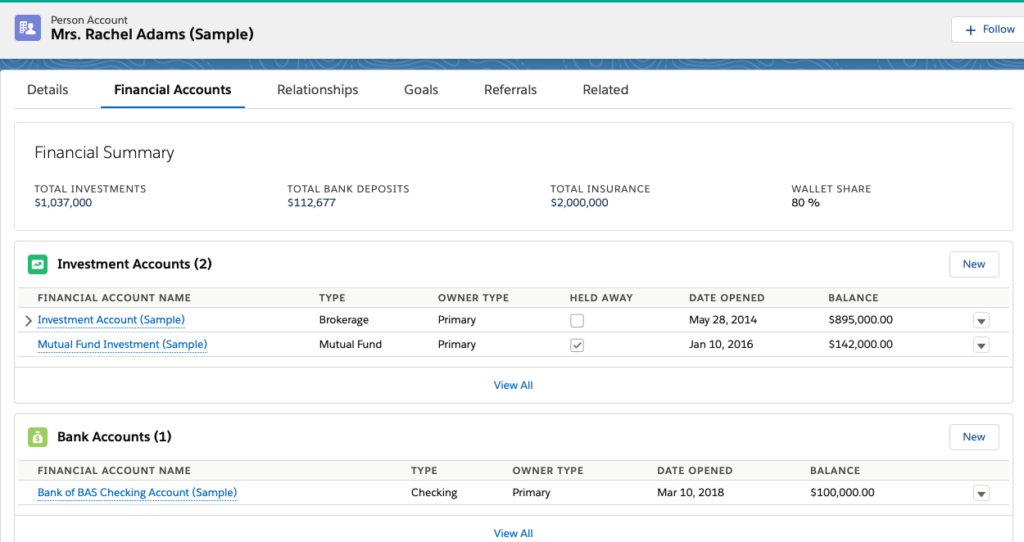Image resolution: width=1024 pixels, height=542 pixels.
Task: Switch to the Details tab
Action: [x=47, y=90]
